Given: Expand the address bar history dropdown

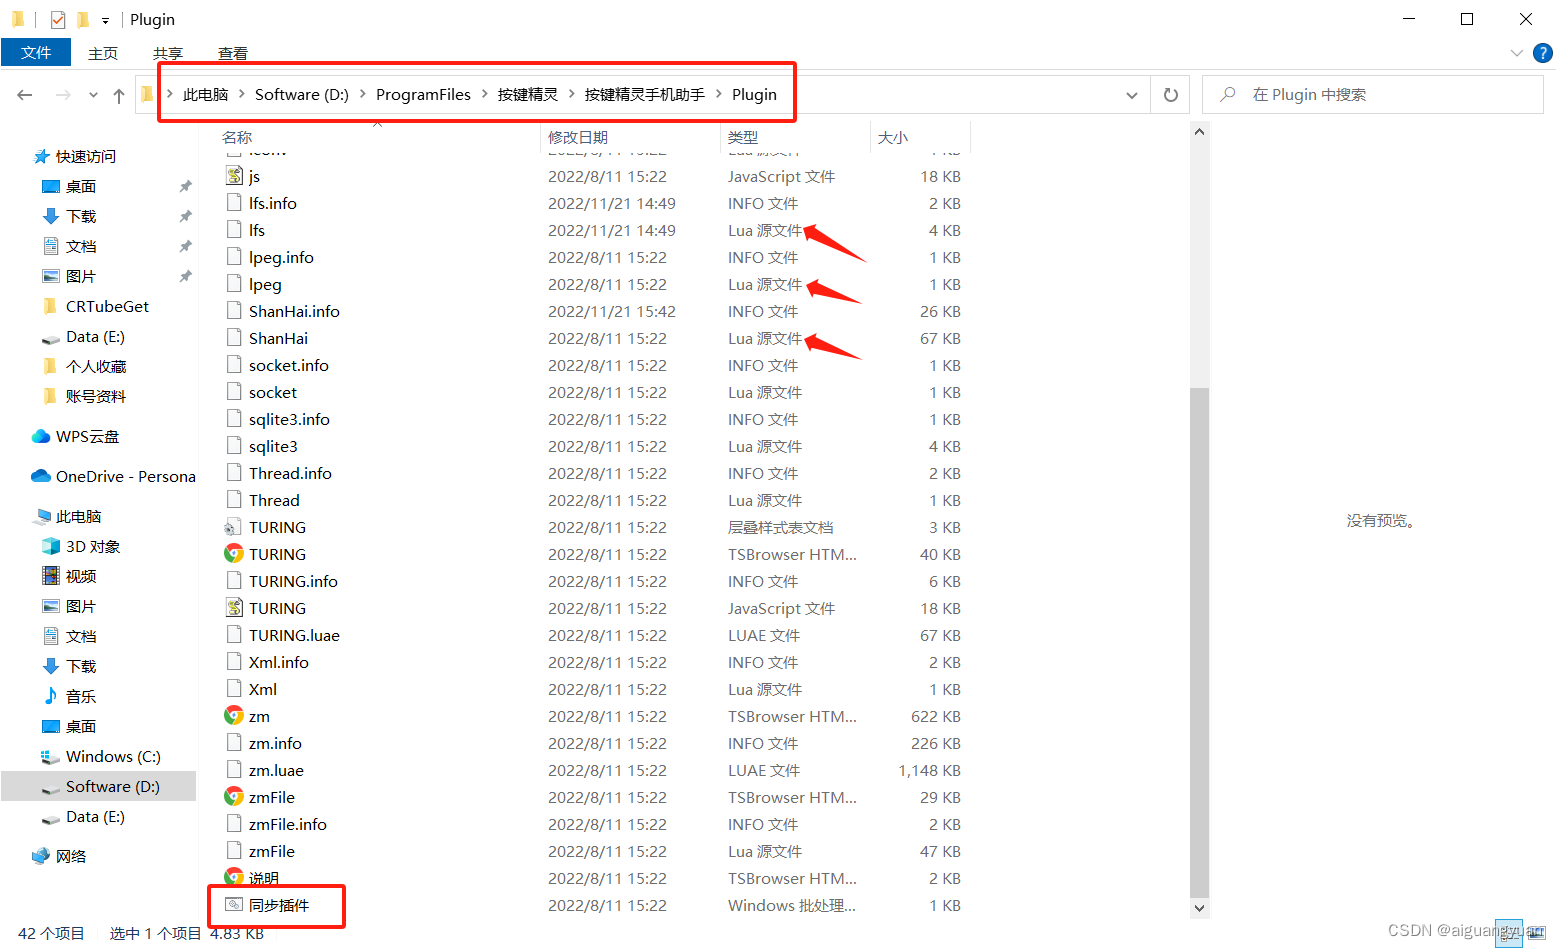Looking at the screenshot, I should pos(1132,95).
